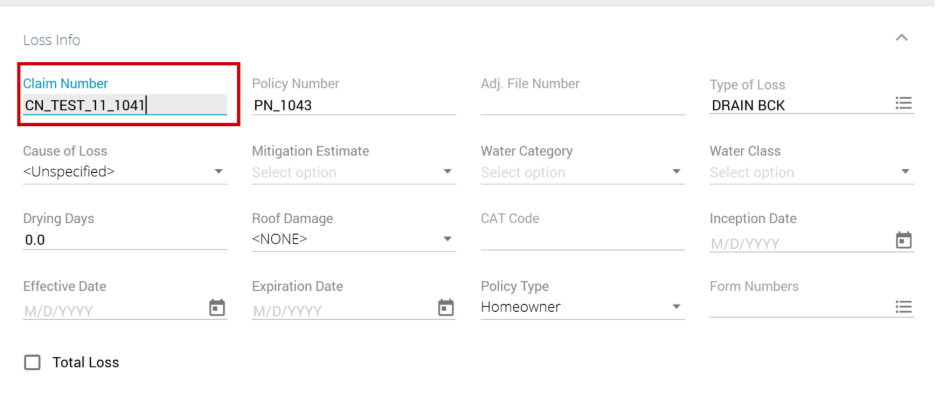The image size is (936, 418).
Task: Click the Claim Number field
Action: point(125,104)
